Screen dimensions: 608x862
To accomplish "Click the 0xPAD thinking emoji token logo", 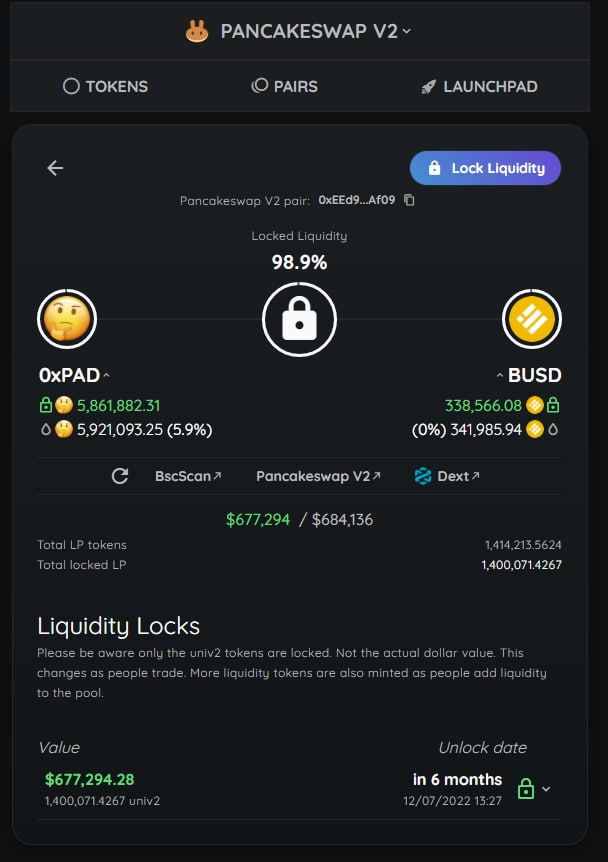I will [67, 319].
